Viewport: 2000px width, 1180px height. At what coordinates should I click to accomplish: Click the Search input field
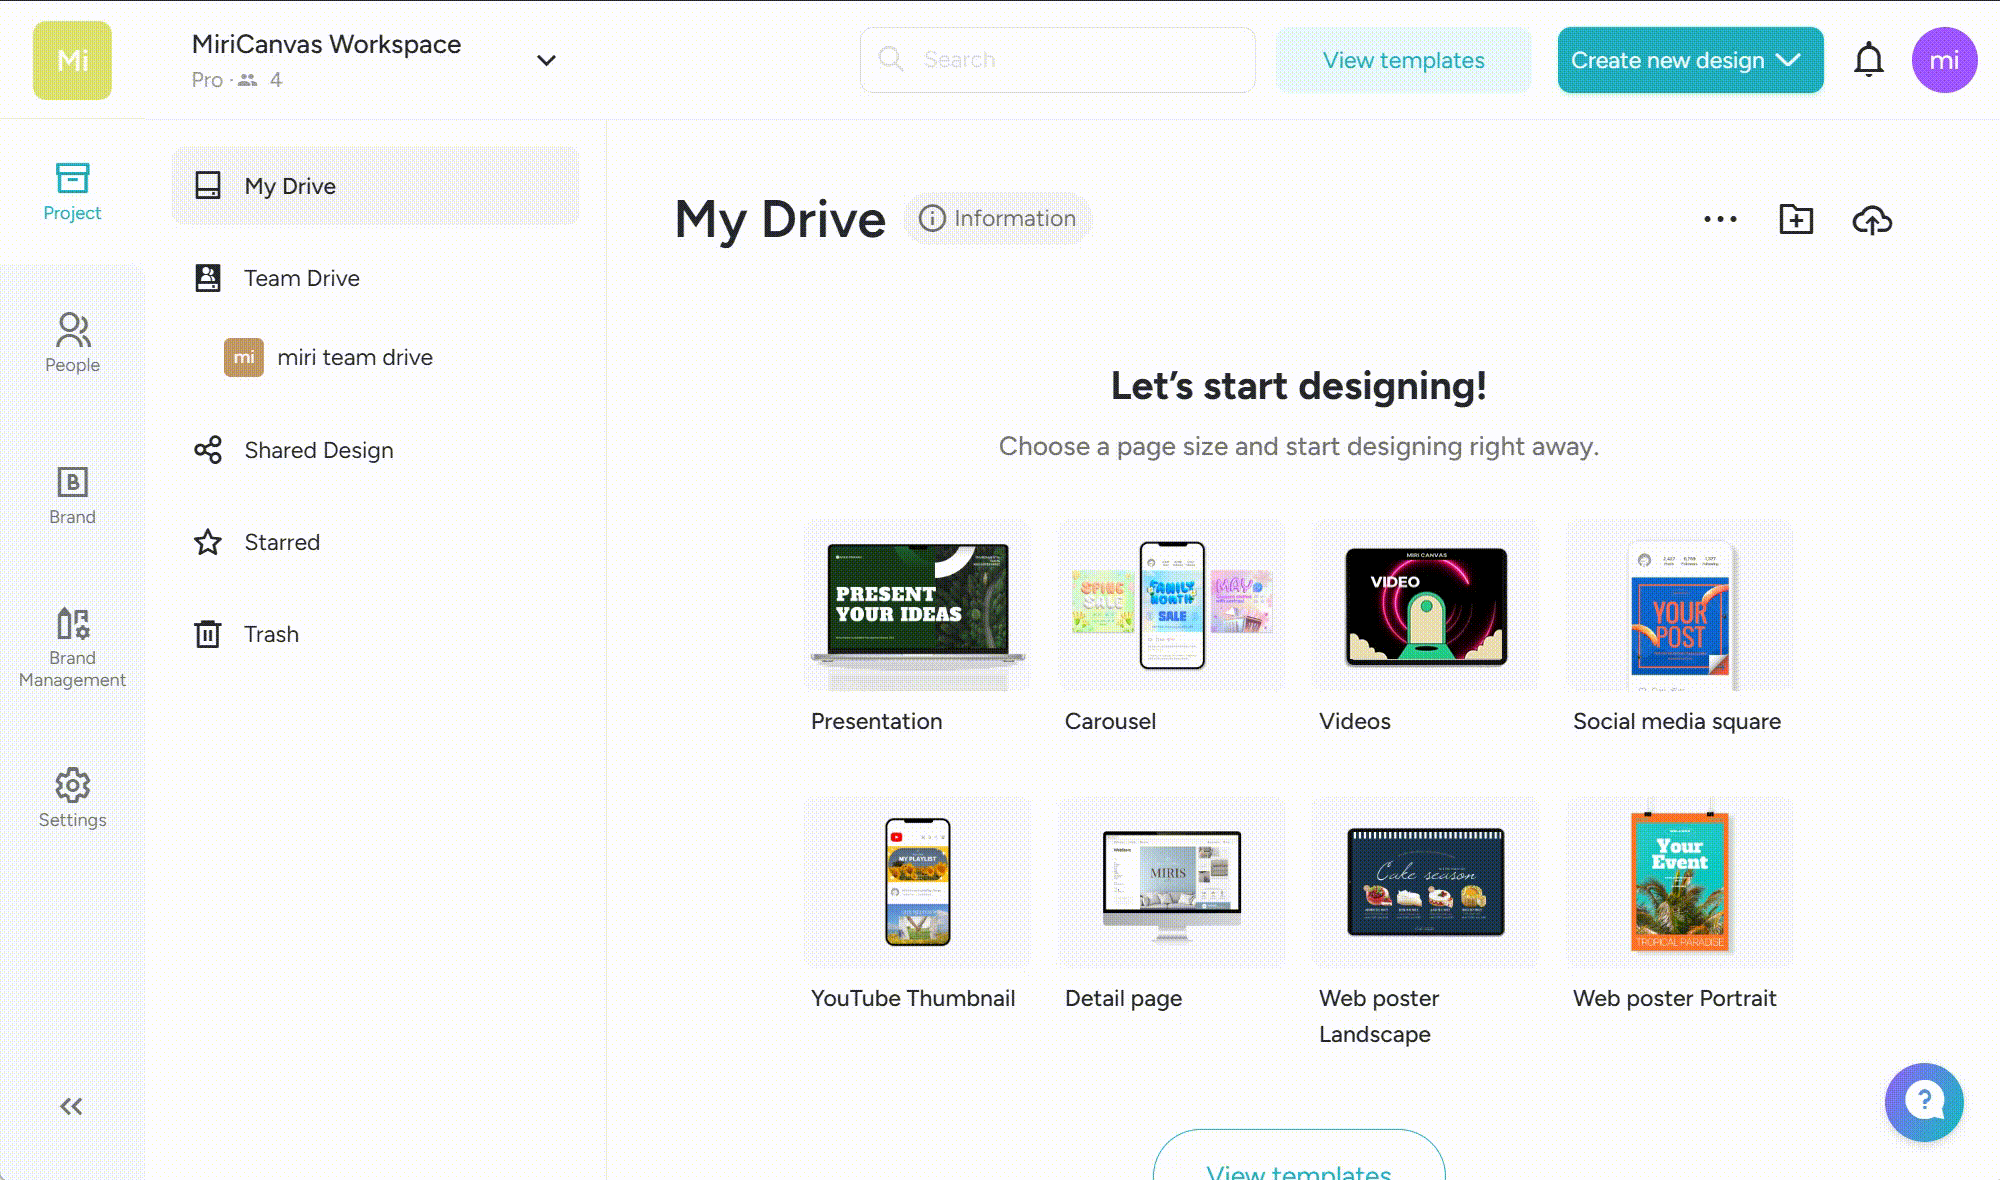[1058, 60]
